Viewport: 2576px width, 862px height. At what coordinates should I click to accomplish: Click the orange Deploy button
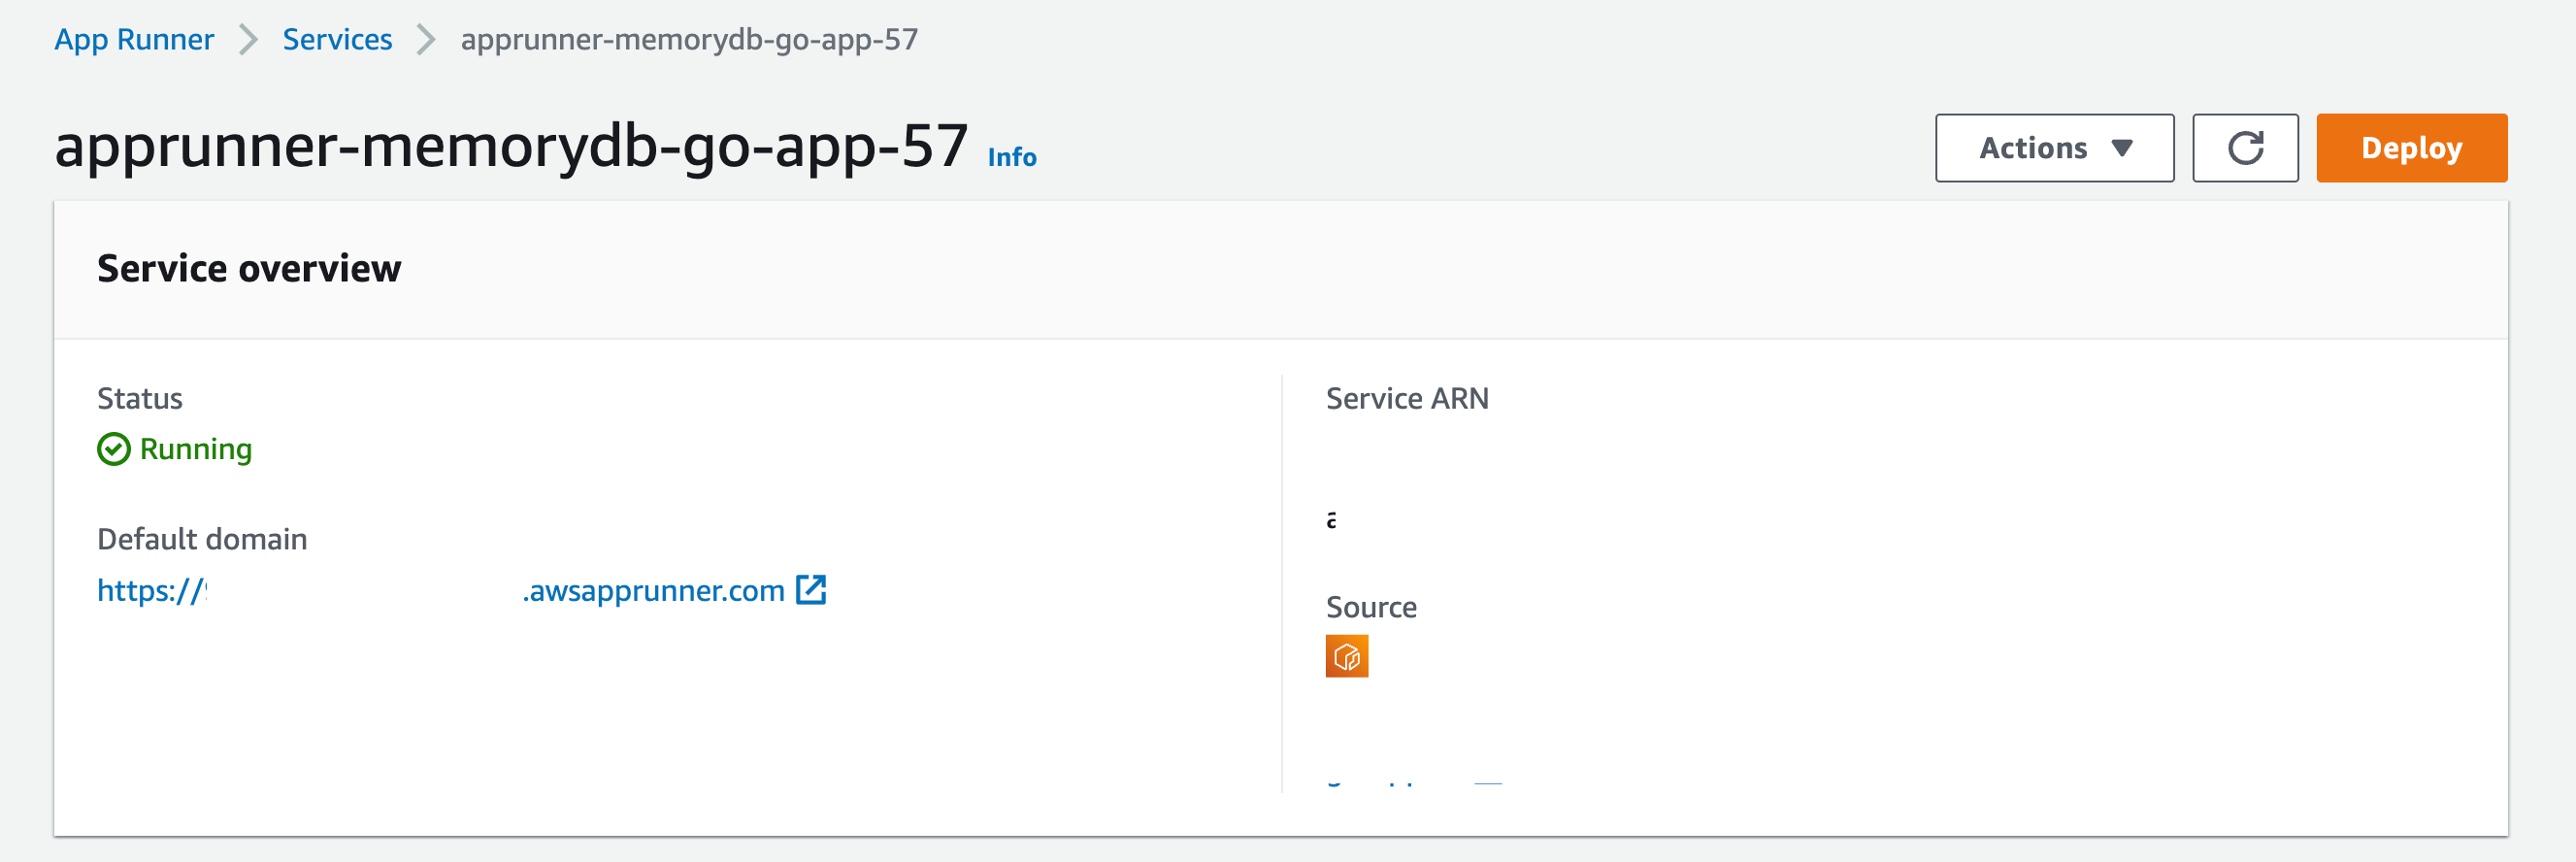point(2412,147)
